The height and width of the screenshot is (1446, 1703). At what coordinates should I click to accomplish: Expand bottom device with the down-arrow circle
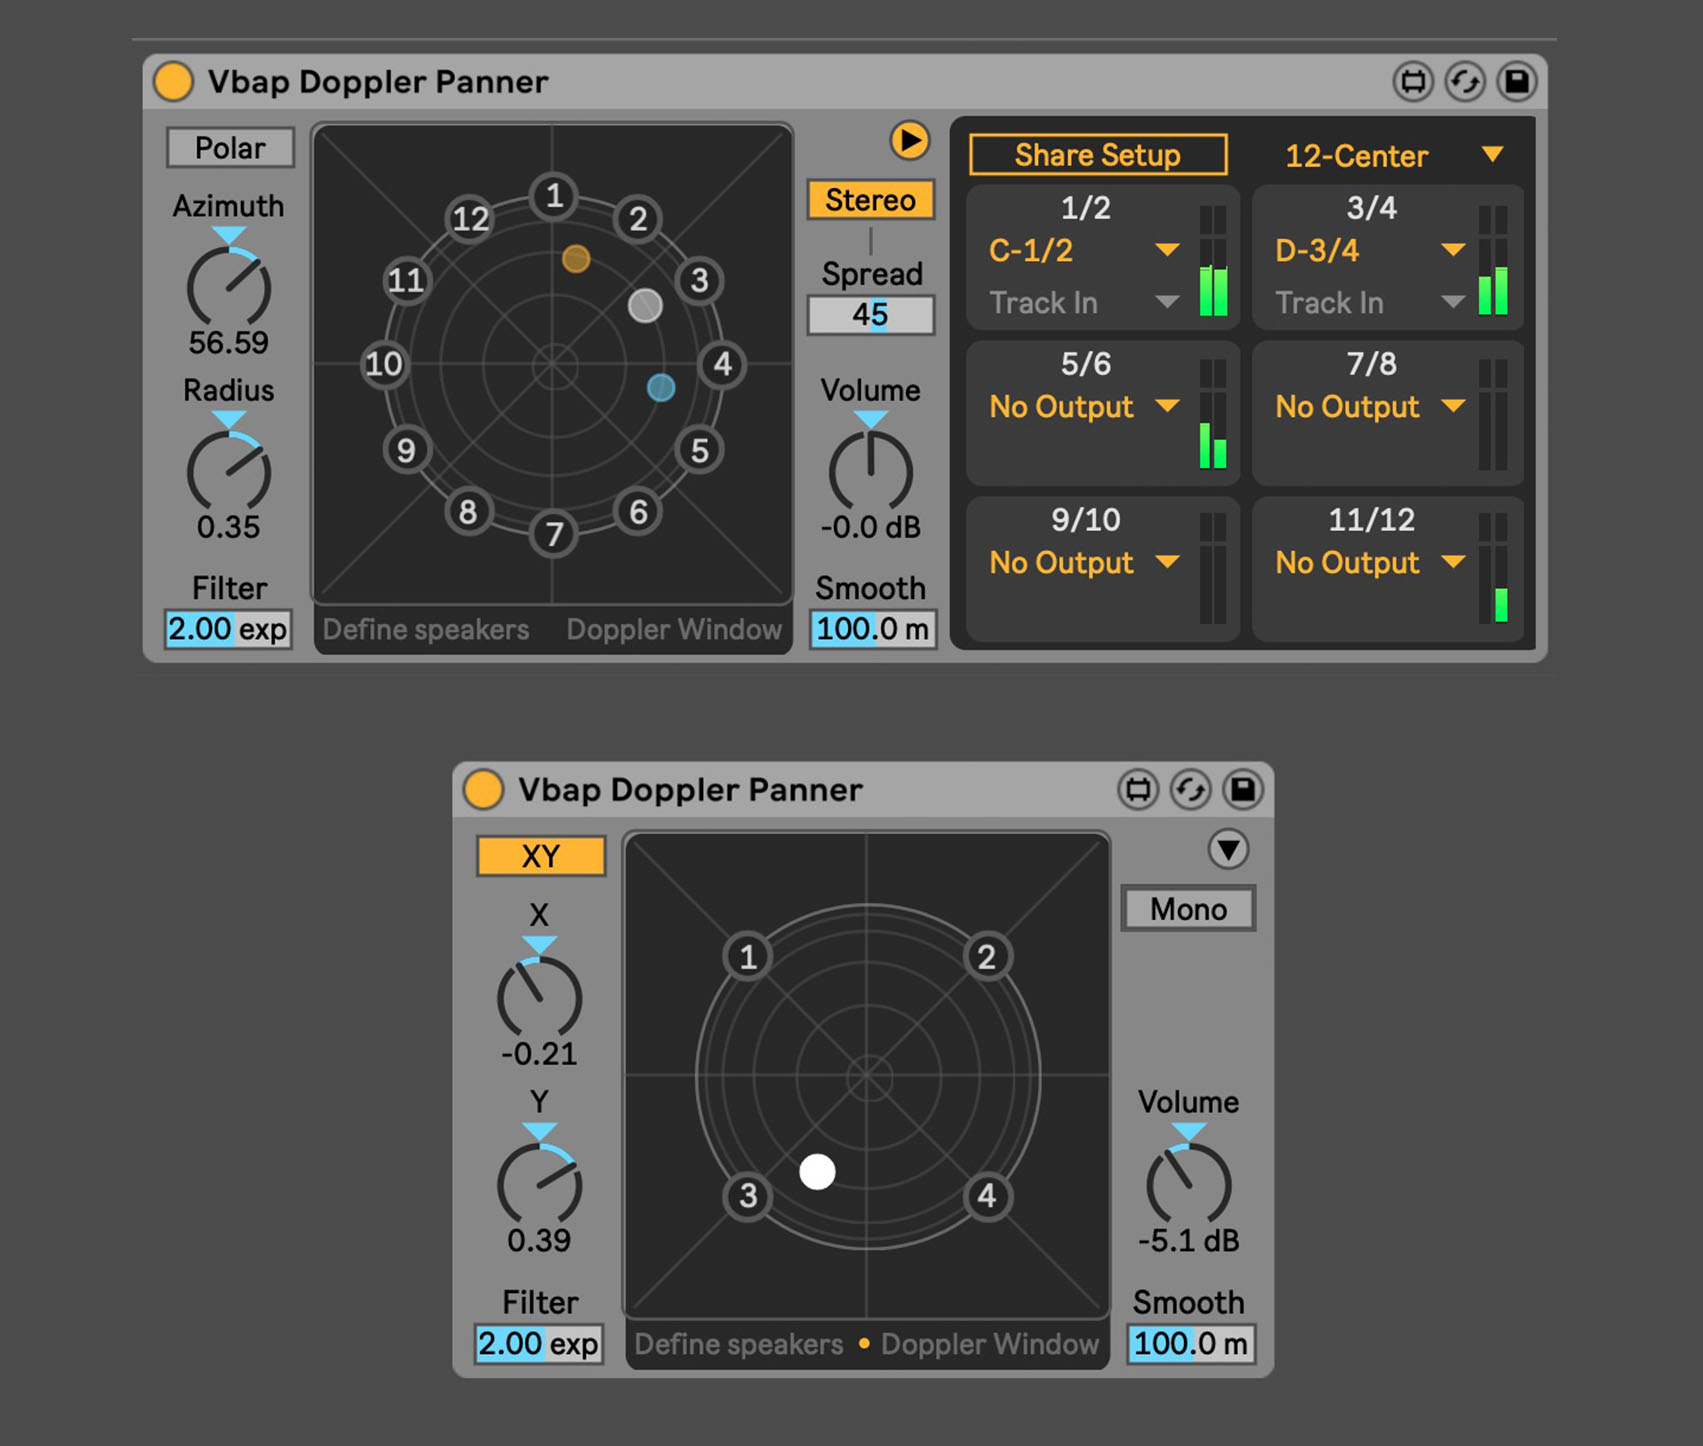coord(1228,850)
